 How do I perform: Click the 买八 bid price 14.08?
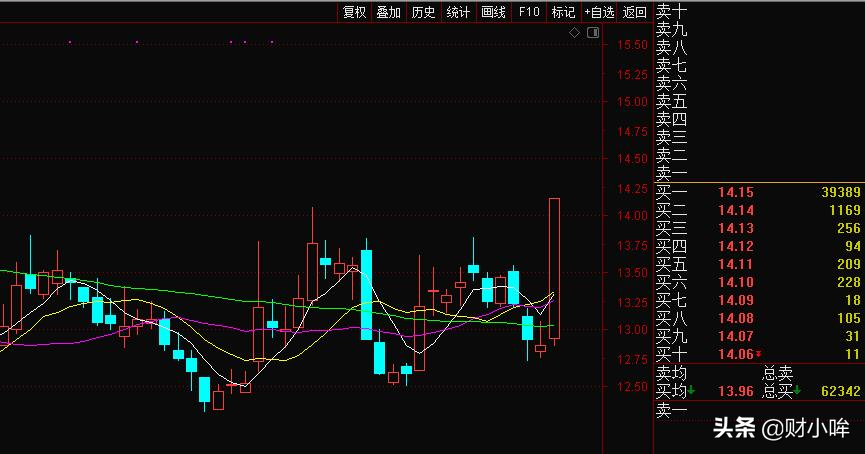736,318
